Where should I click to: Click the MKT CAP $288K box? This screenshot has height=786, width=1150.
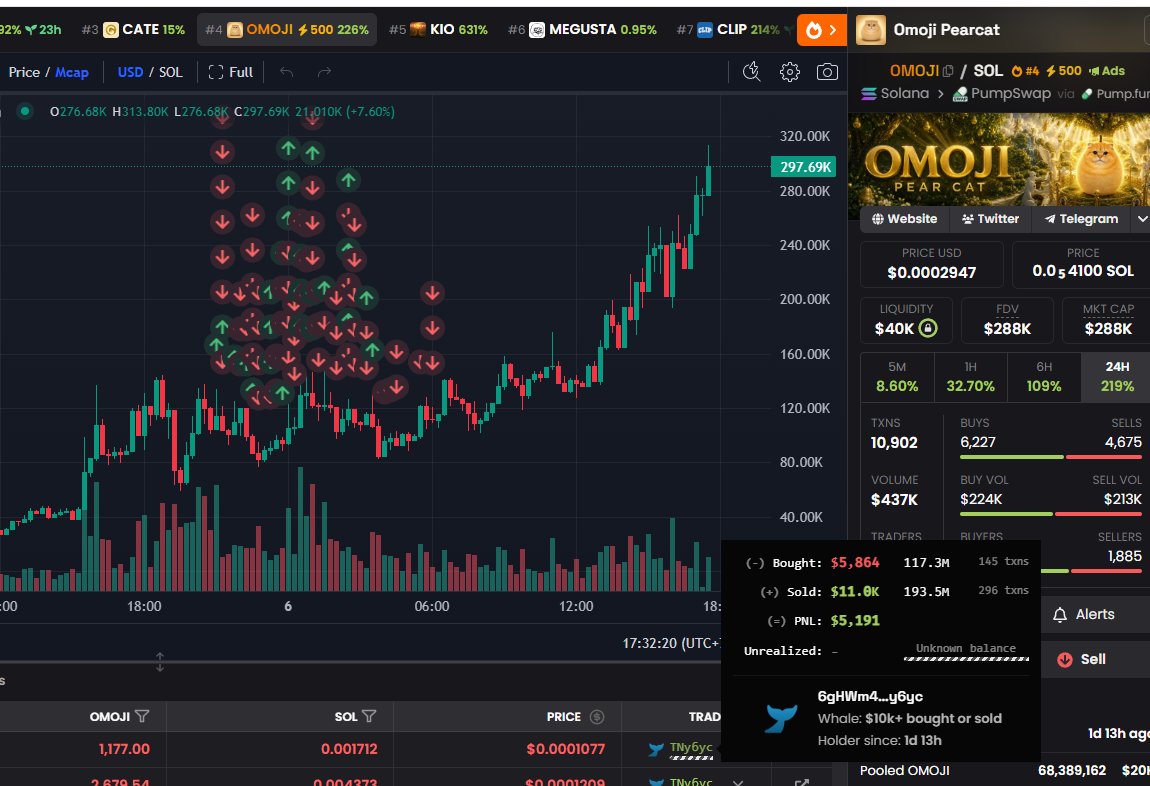click(x=1107, y=320)
